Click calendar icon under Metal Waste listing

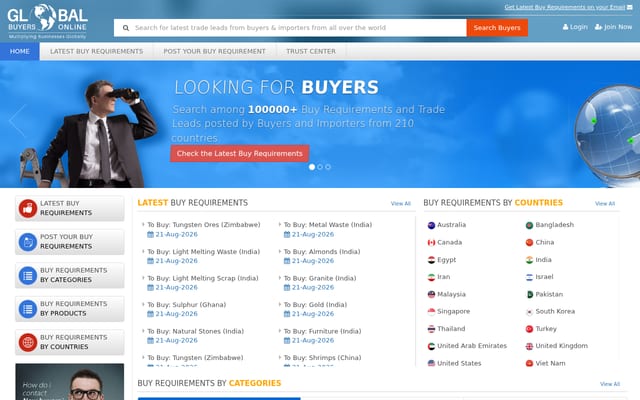[x=287, y=234]
